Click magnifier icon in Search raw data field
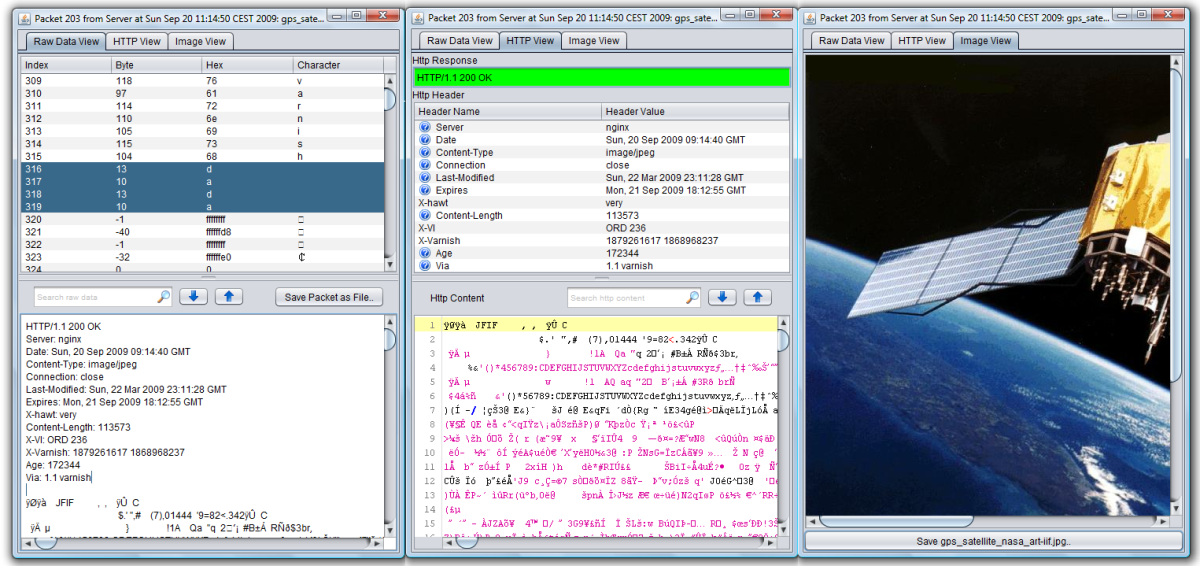Viewport: 1200px width, 566px height. [x=164, y=297]
